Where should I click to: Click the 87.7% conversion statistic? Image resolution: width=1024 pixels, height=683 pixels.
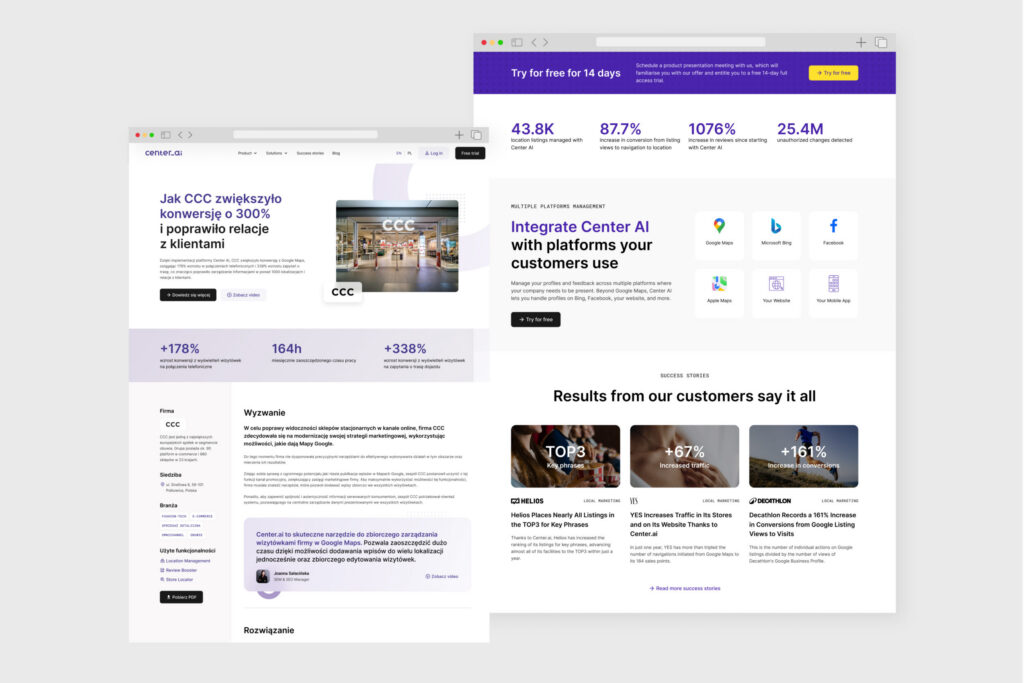click(639, 136)
